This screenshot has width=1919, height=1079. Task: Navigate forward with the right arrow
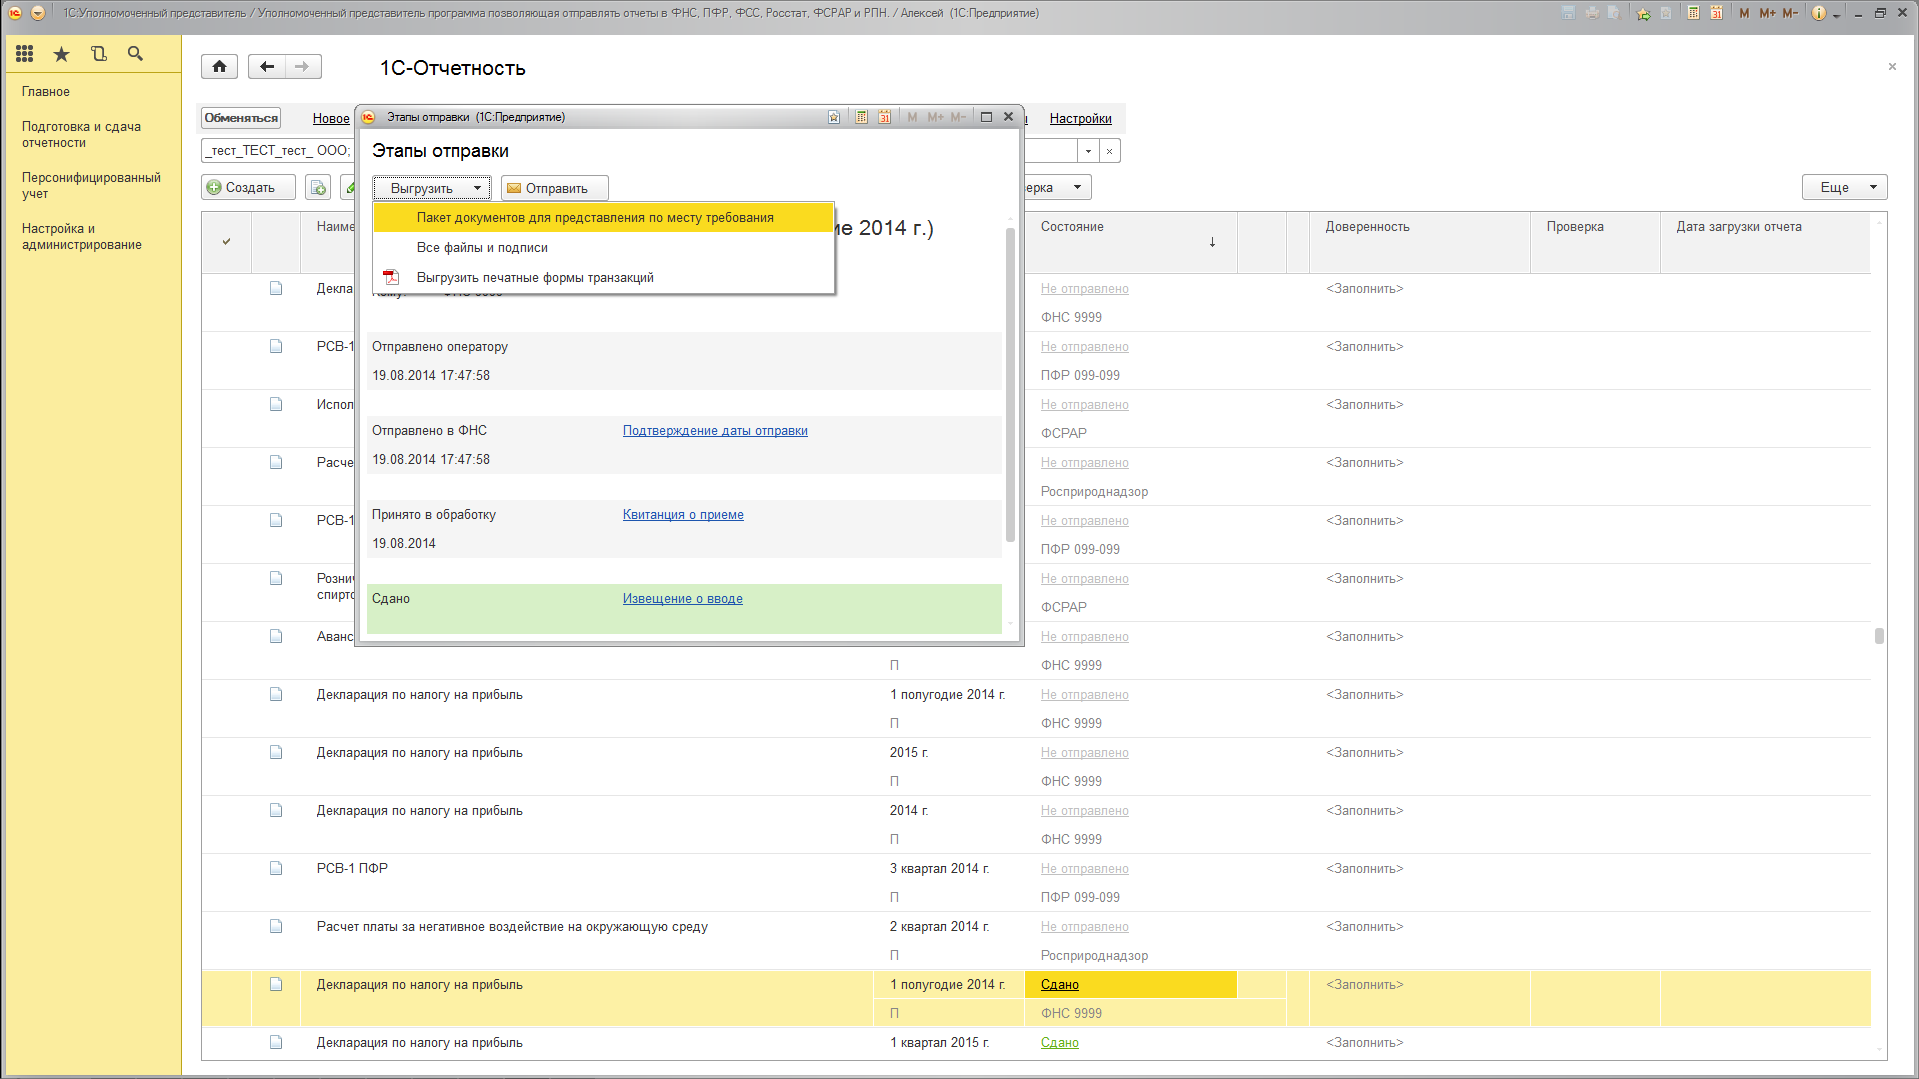point(303,67)
